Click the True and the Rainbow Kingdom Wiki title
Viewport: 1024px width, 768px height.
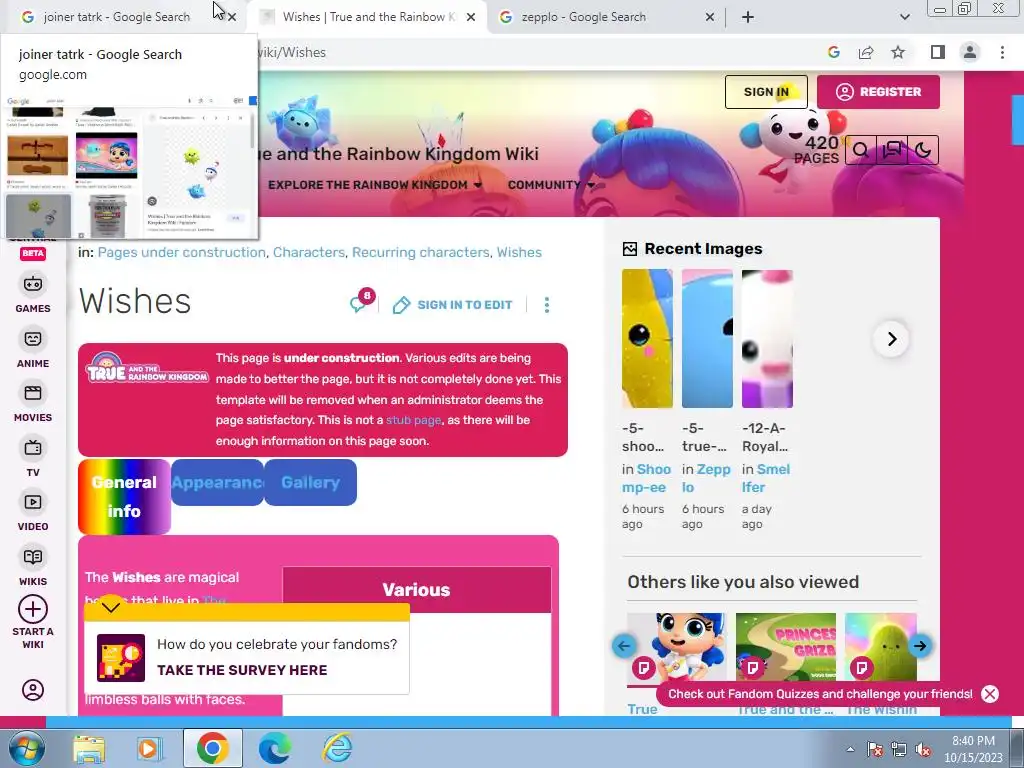pyautogui.click(x=398, y=154)
